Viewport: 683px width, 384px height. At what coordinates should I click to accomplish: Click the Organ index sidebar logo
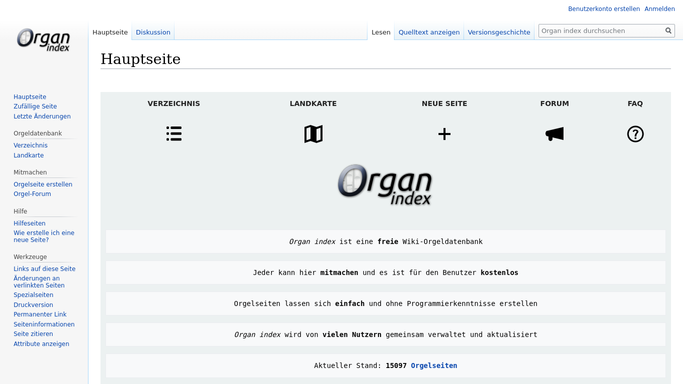click(x=44, y=40)
